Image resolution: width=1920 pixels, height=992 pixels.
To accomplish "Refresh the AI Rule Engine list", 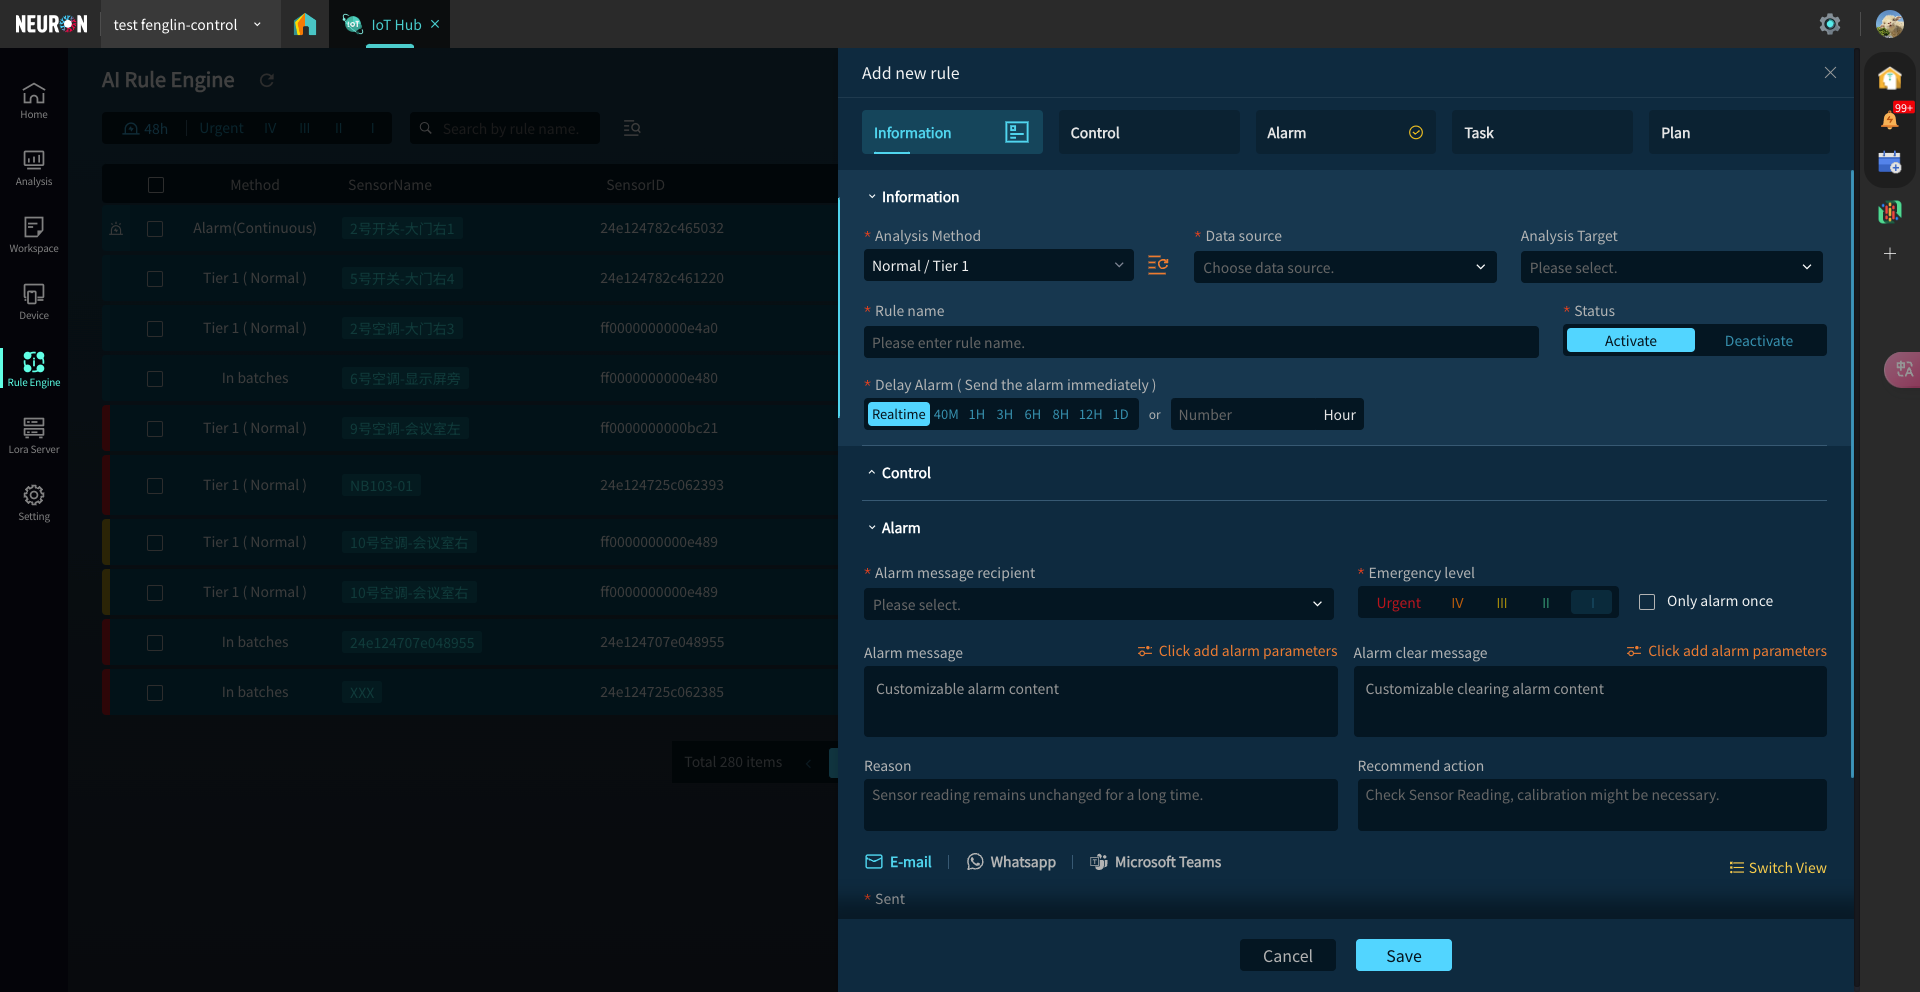I will (x=267, y=80).
